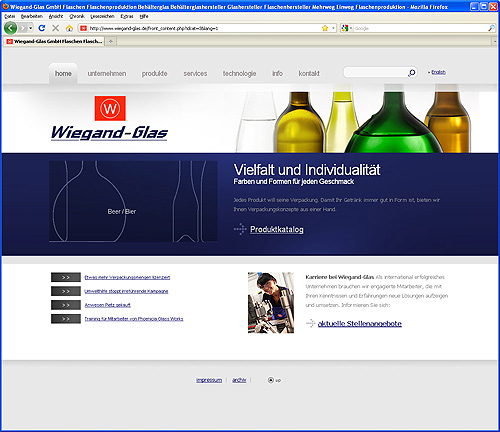Open a new tab with plus button
Screen dimensions: 500x432
coord(111,41)
